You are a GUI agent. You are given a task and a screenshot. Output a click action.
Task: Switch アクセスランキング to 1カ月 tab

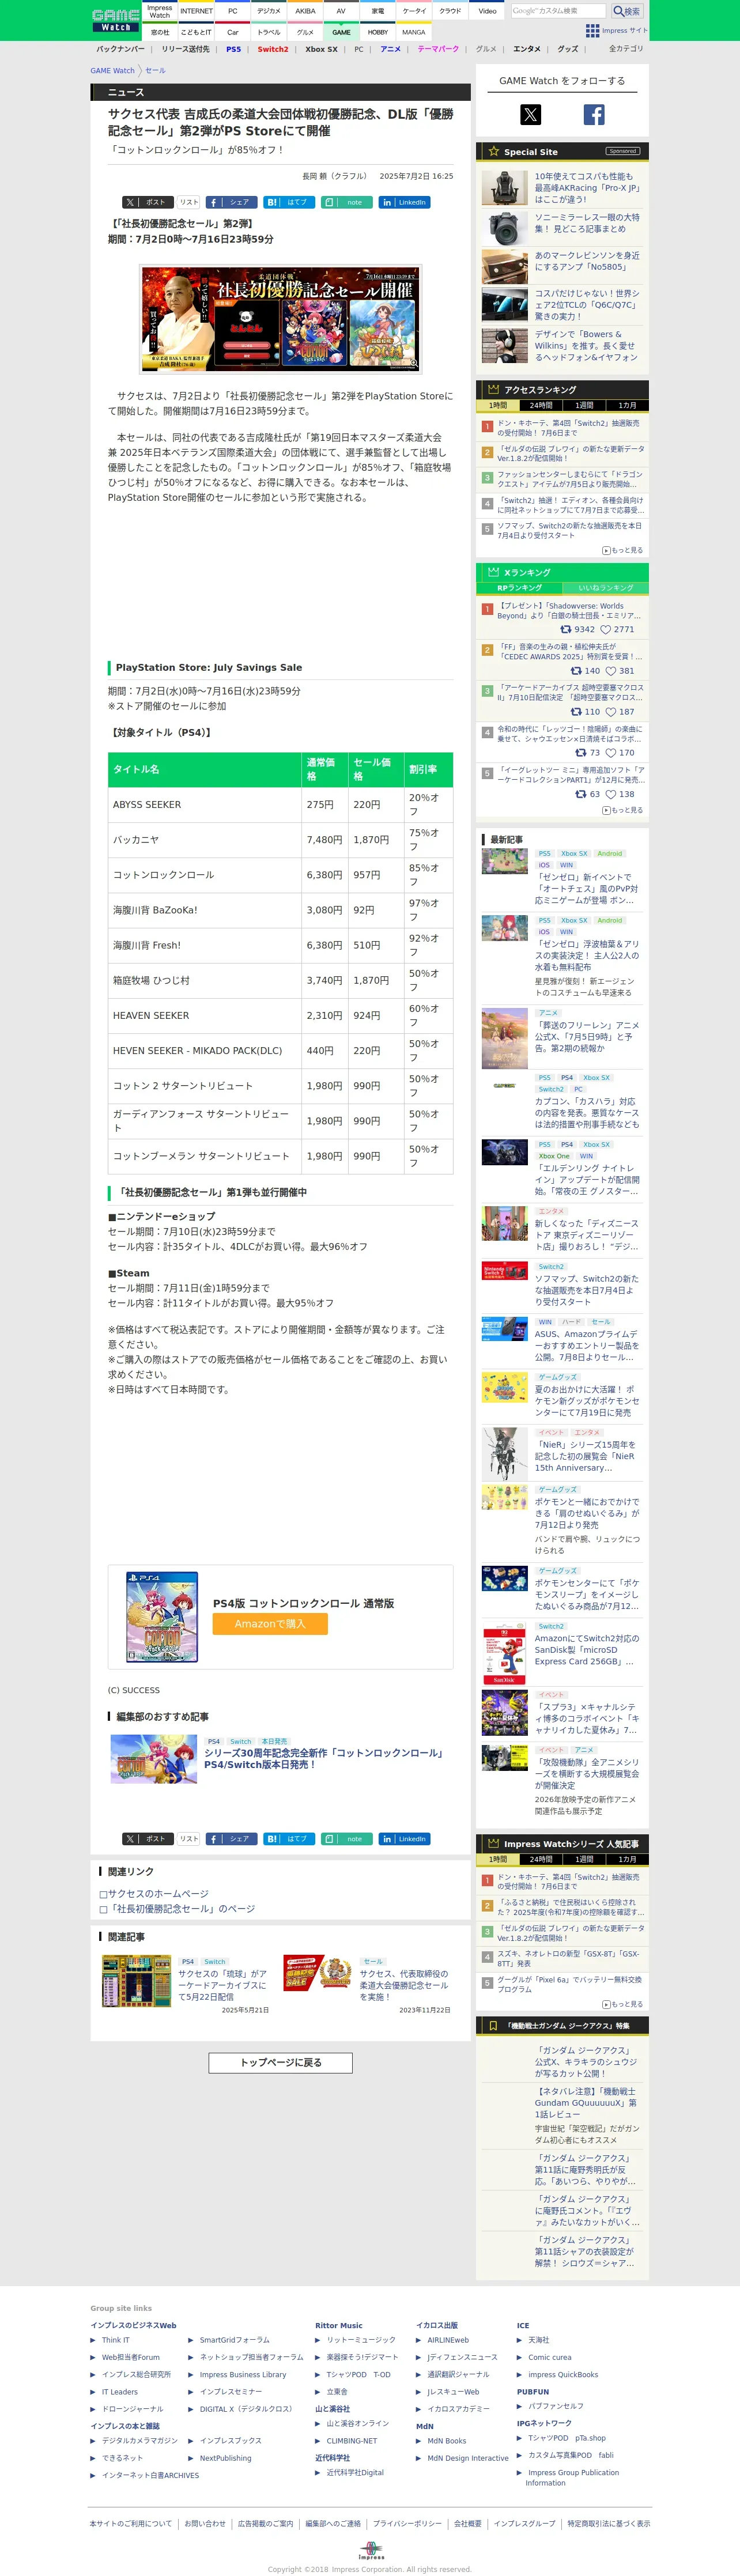tap(627, 406)
